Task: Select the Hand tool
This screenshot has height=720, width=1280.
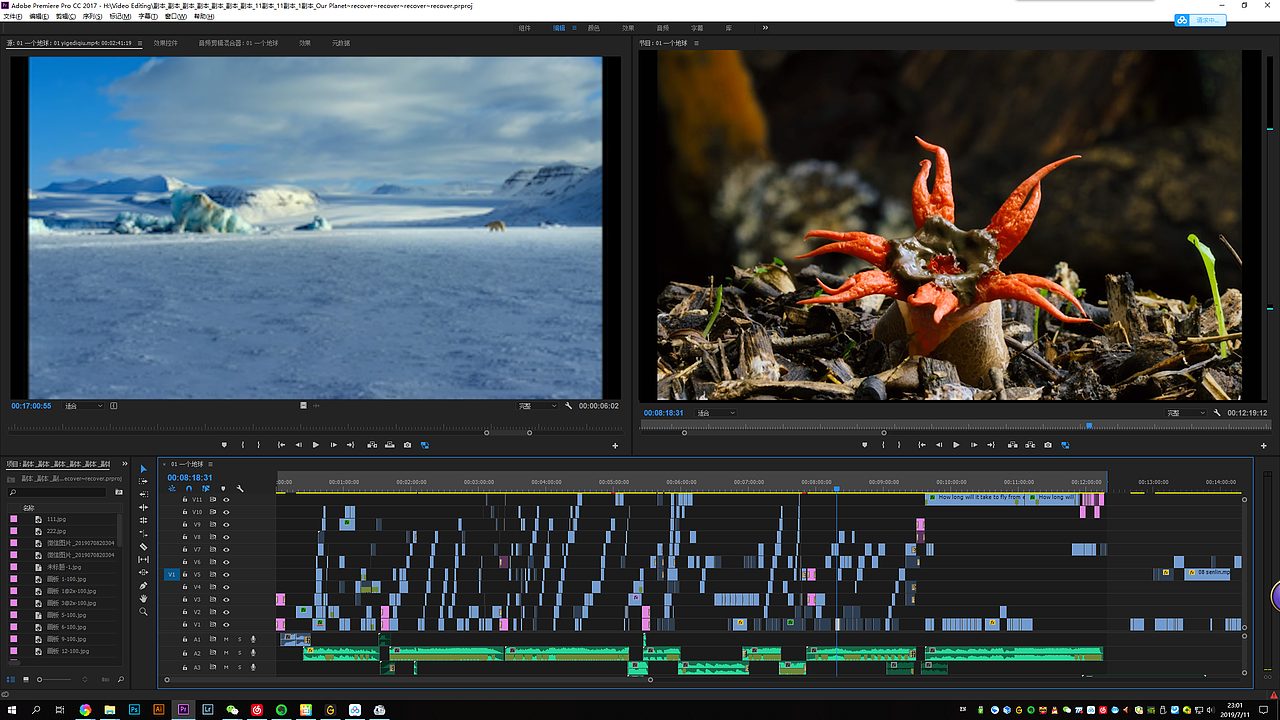Action: (x=143, y=598)
